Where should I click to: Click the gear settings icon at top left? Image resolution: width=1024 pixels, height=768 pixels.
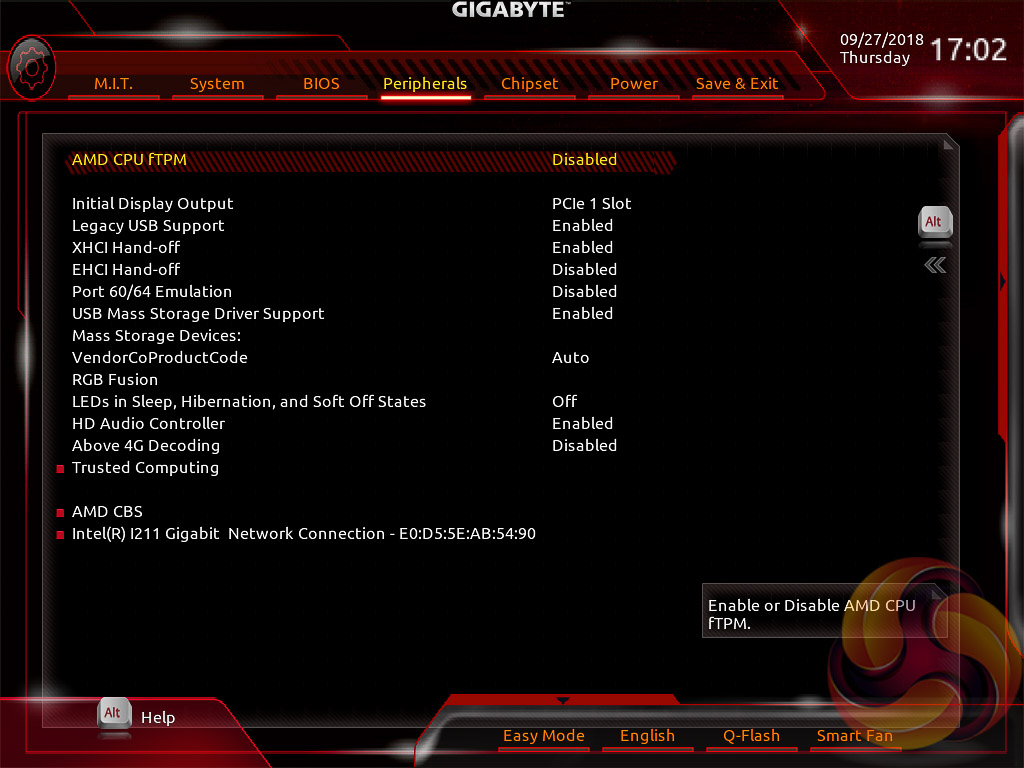coord(31,68)
